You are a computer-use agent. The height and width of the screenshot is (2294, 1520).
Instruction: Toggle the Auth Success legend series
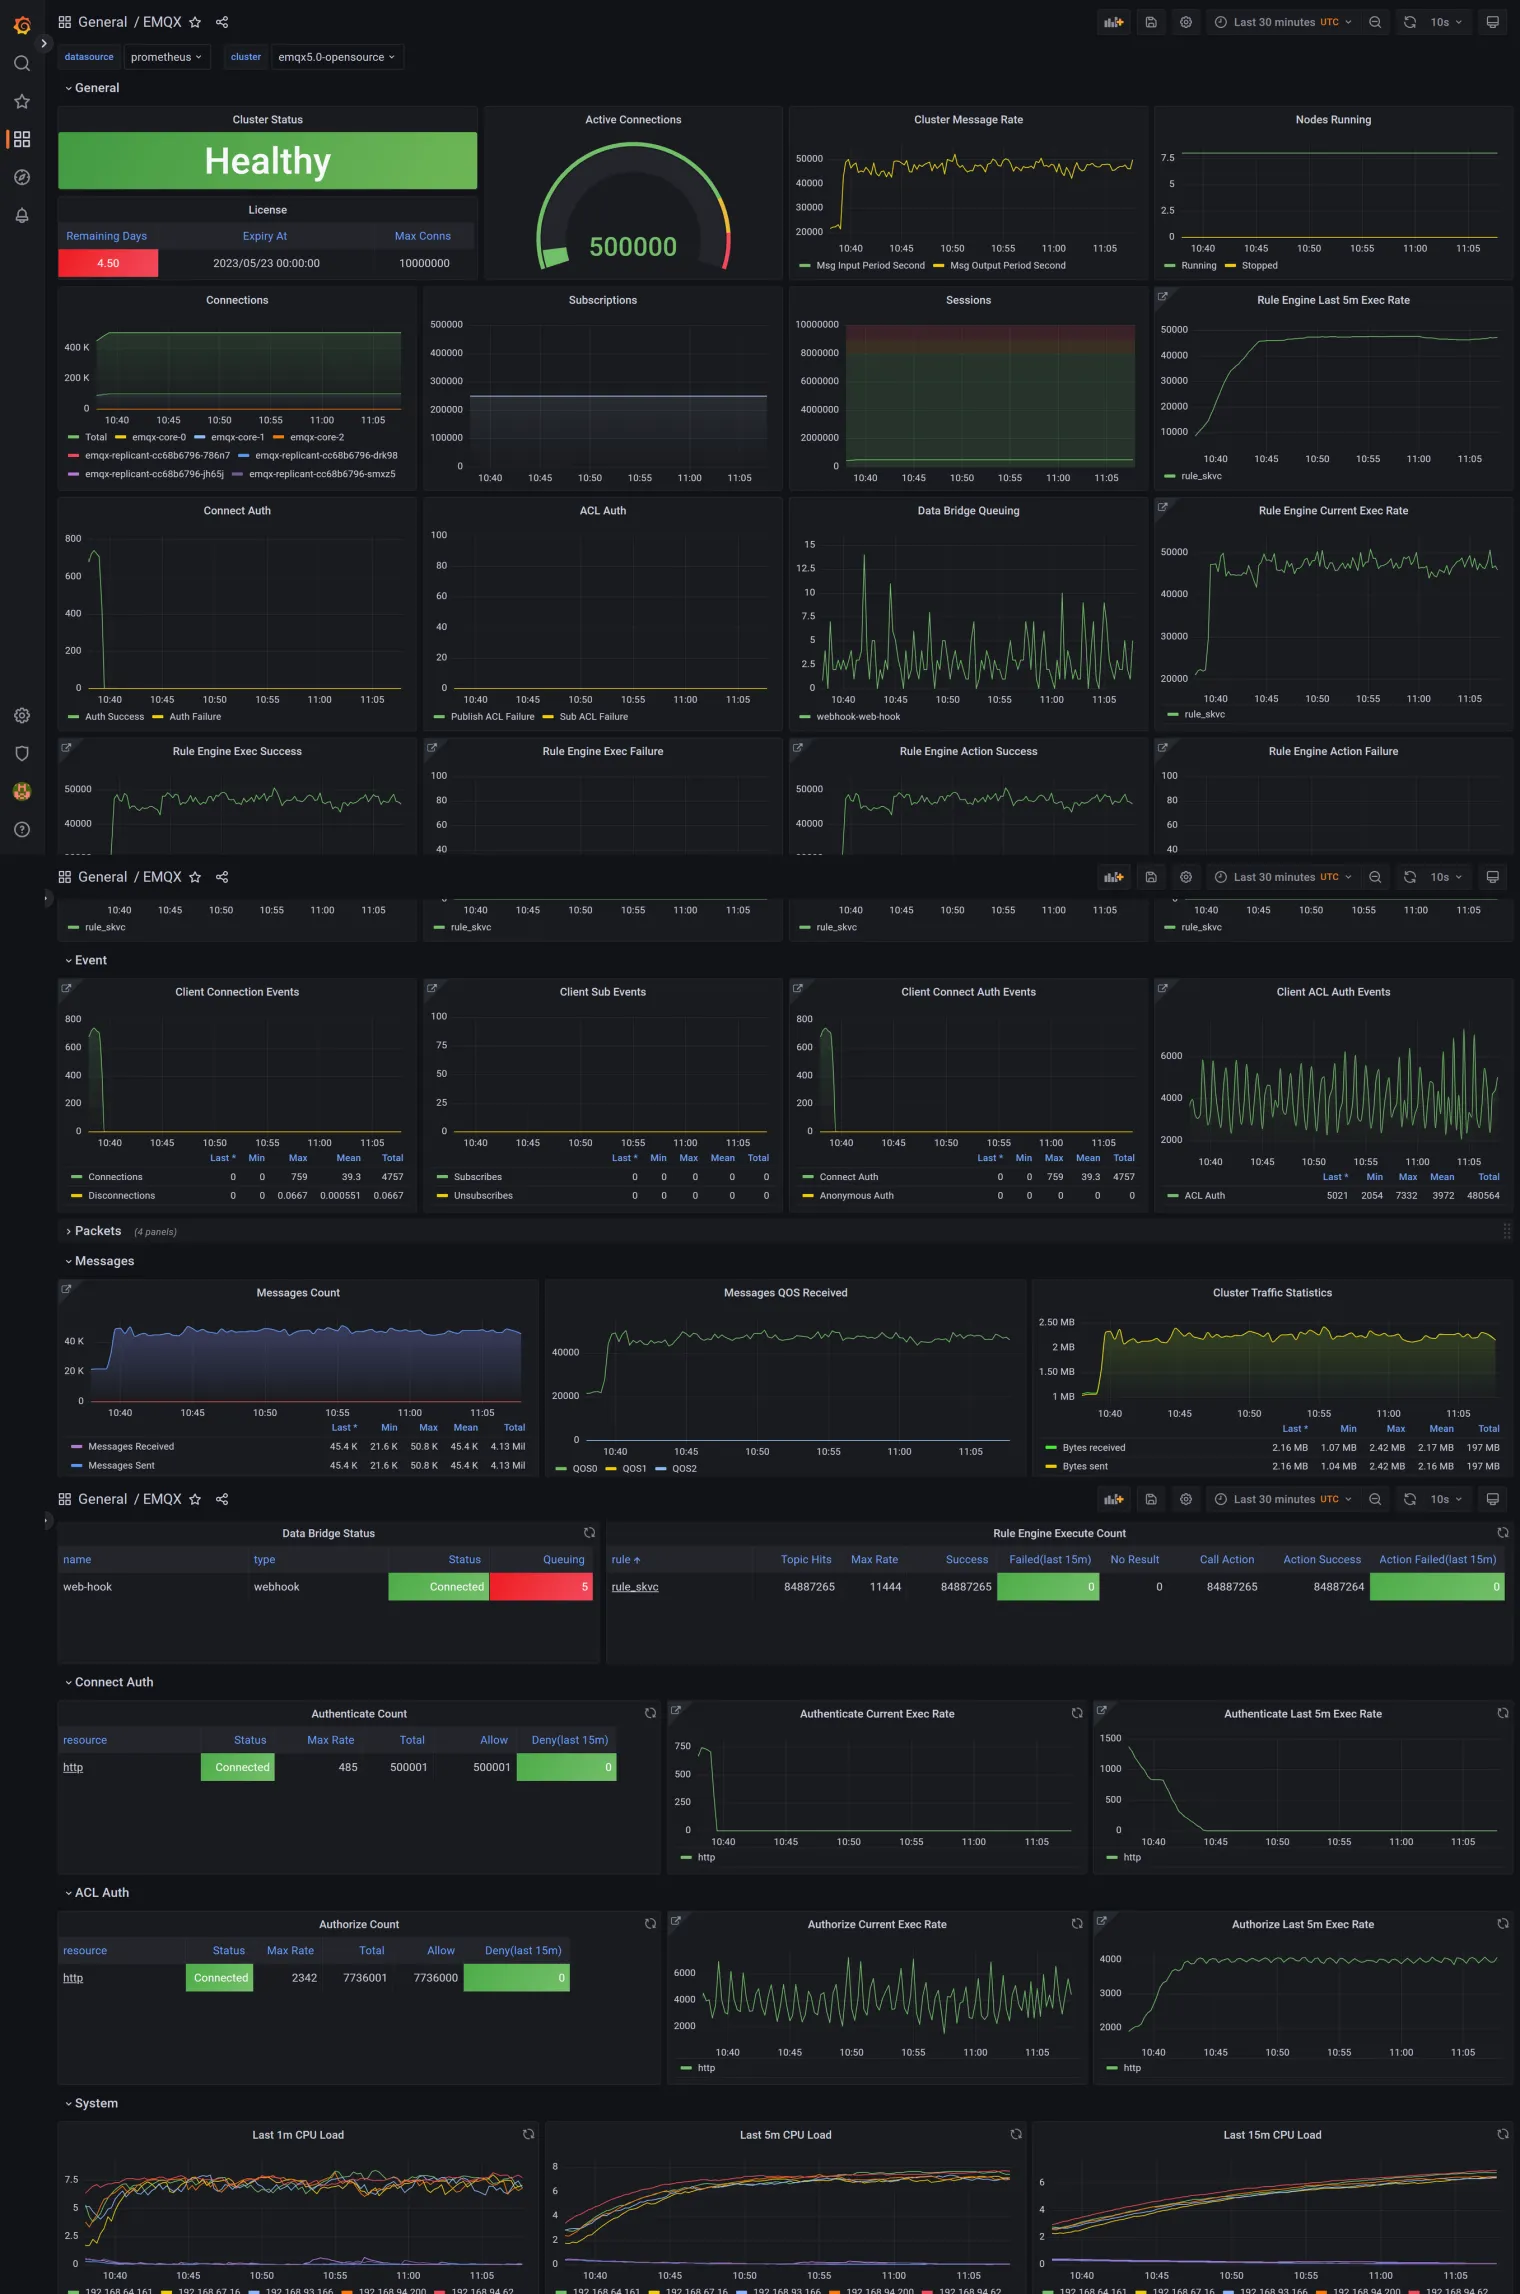(x=114, y=717)
